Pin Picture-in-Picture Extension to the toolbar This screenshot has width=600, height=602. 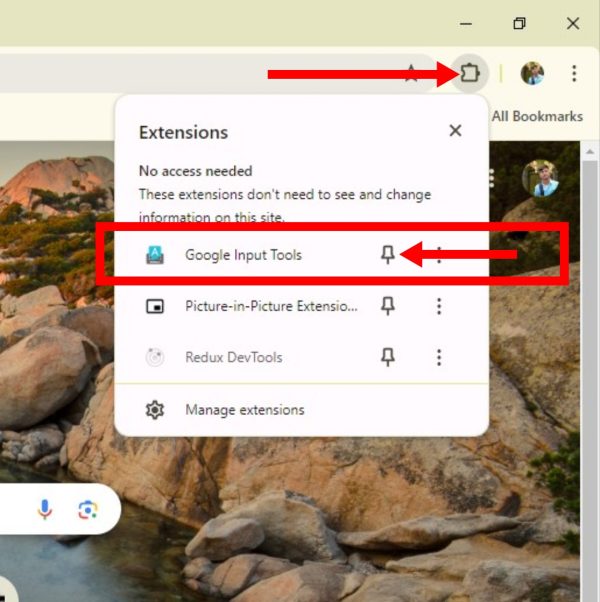point(388,306)
